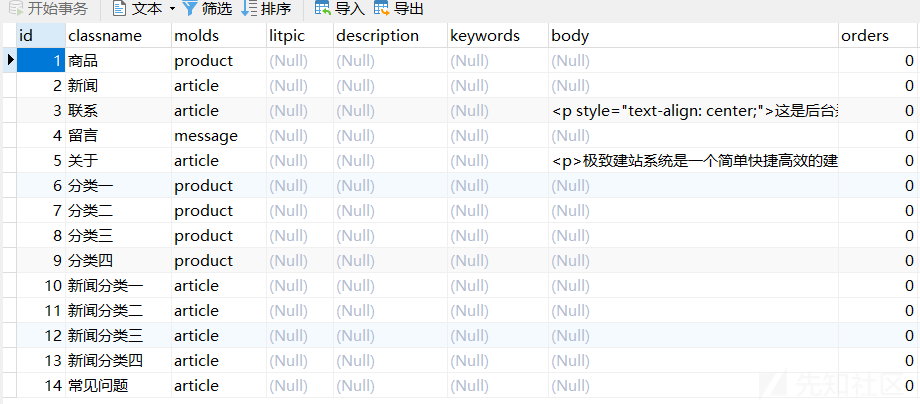Click the Sort (排序) icon
The width and height of the screenshot is (920, 404).
[249, 9]
